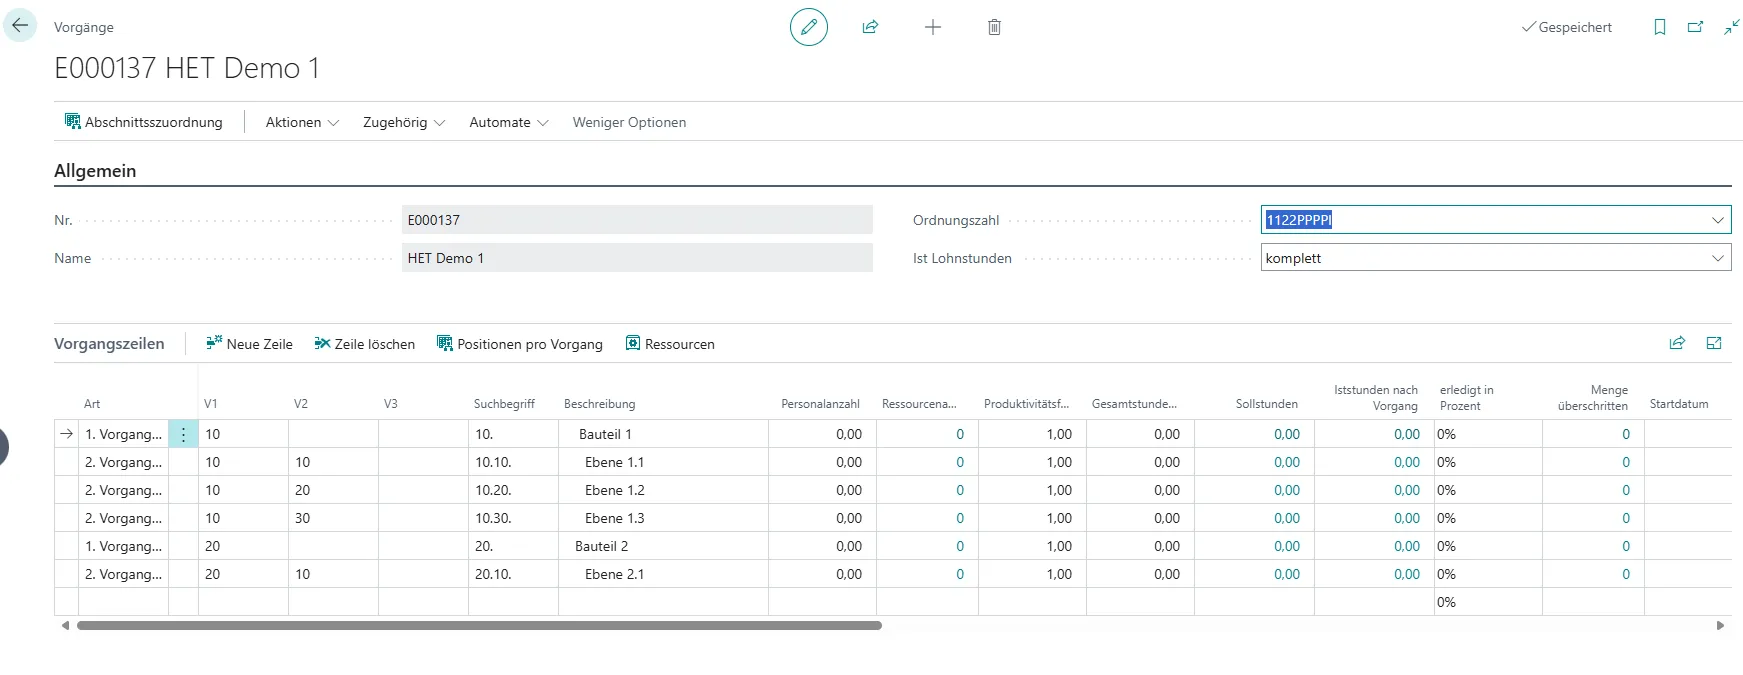Toggle edit mode with pencil icon
This screenshot has height=675, width=1743.
click(x=808, y=27)
